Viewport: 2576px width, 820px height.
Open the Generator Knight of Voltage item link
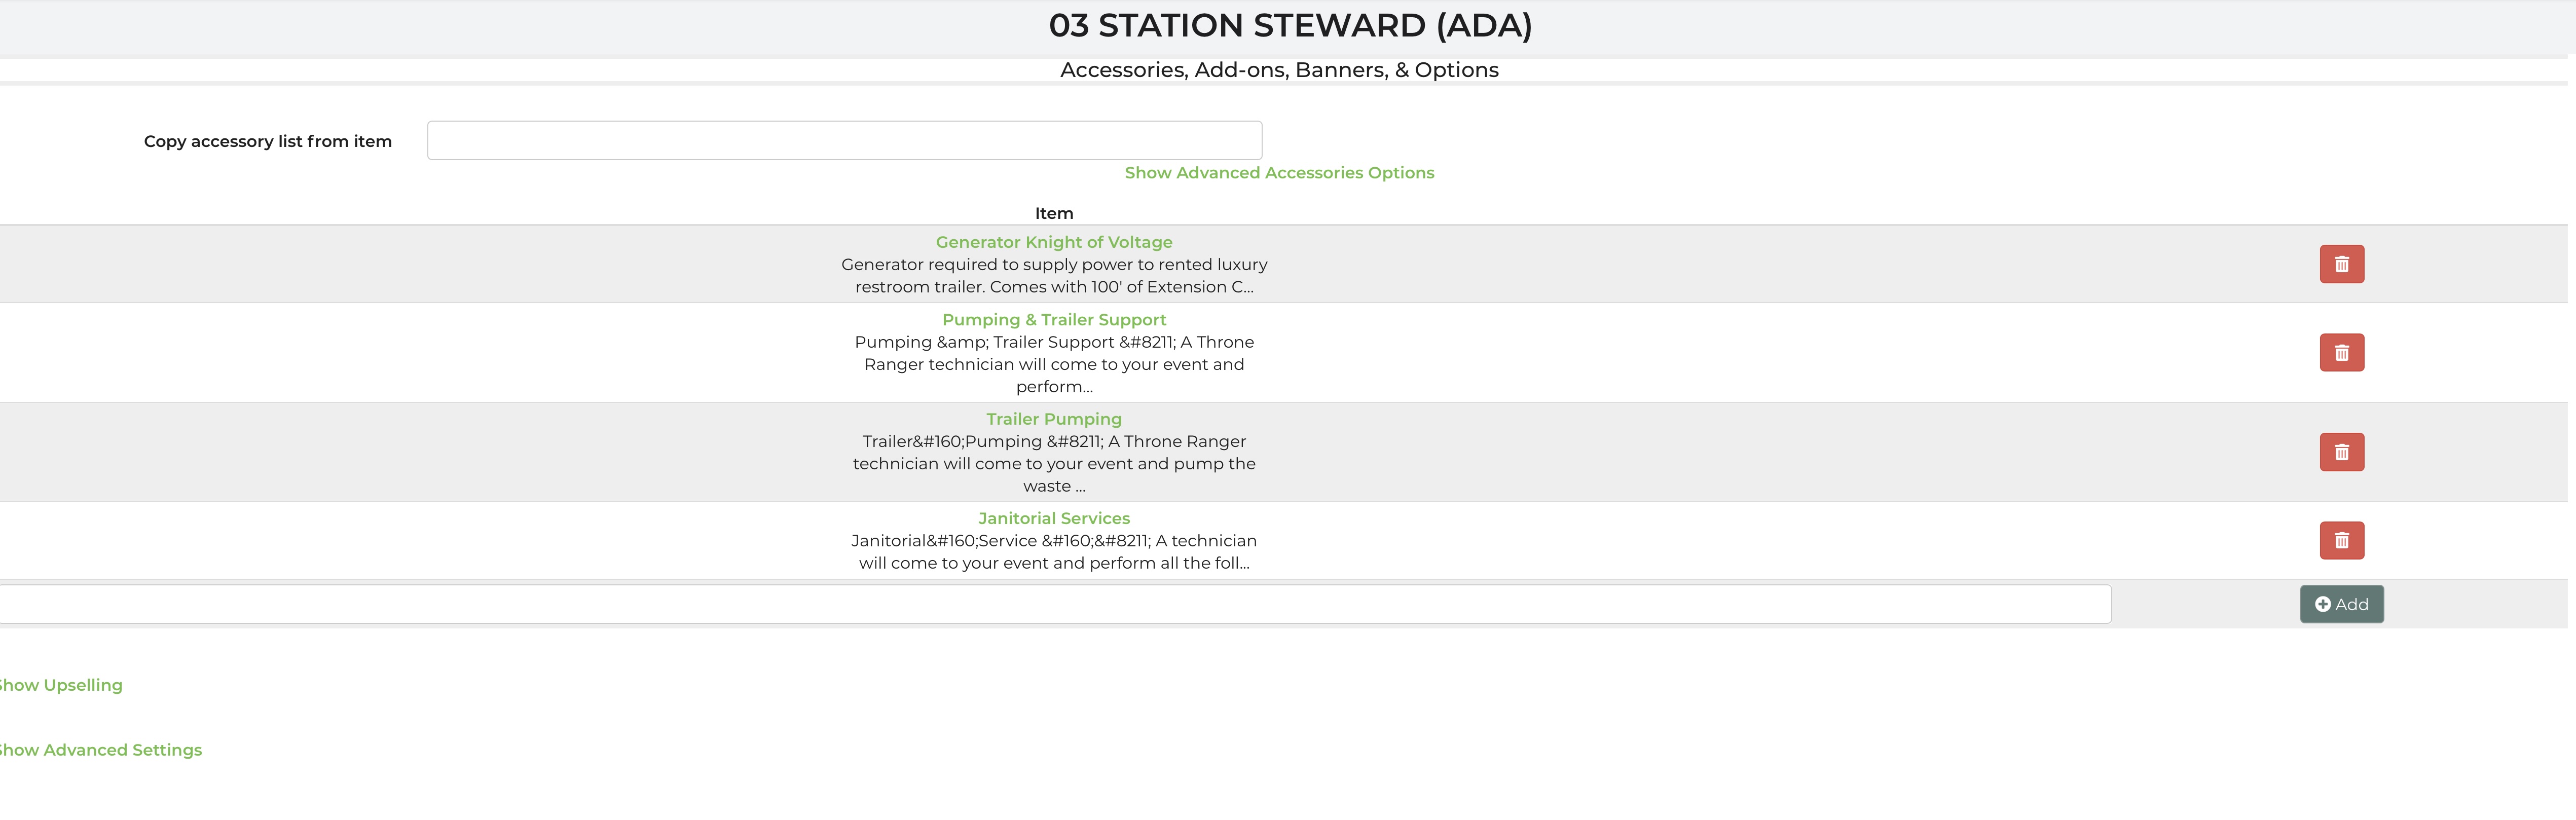point(1053,242)
